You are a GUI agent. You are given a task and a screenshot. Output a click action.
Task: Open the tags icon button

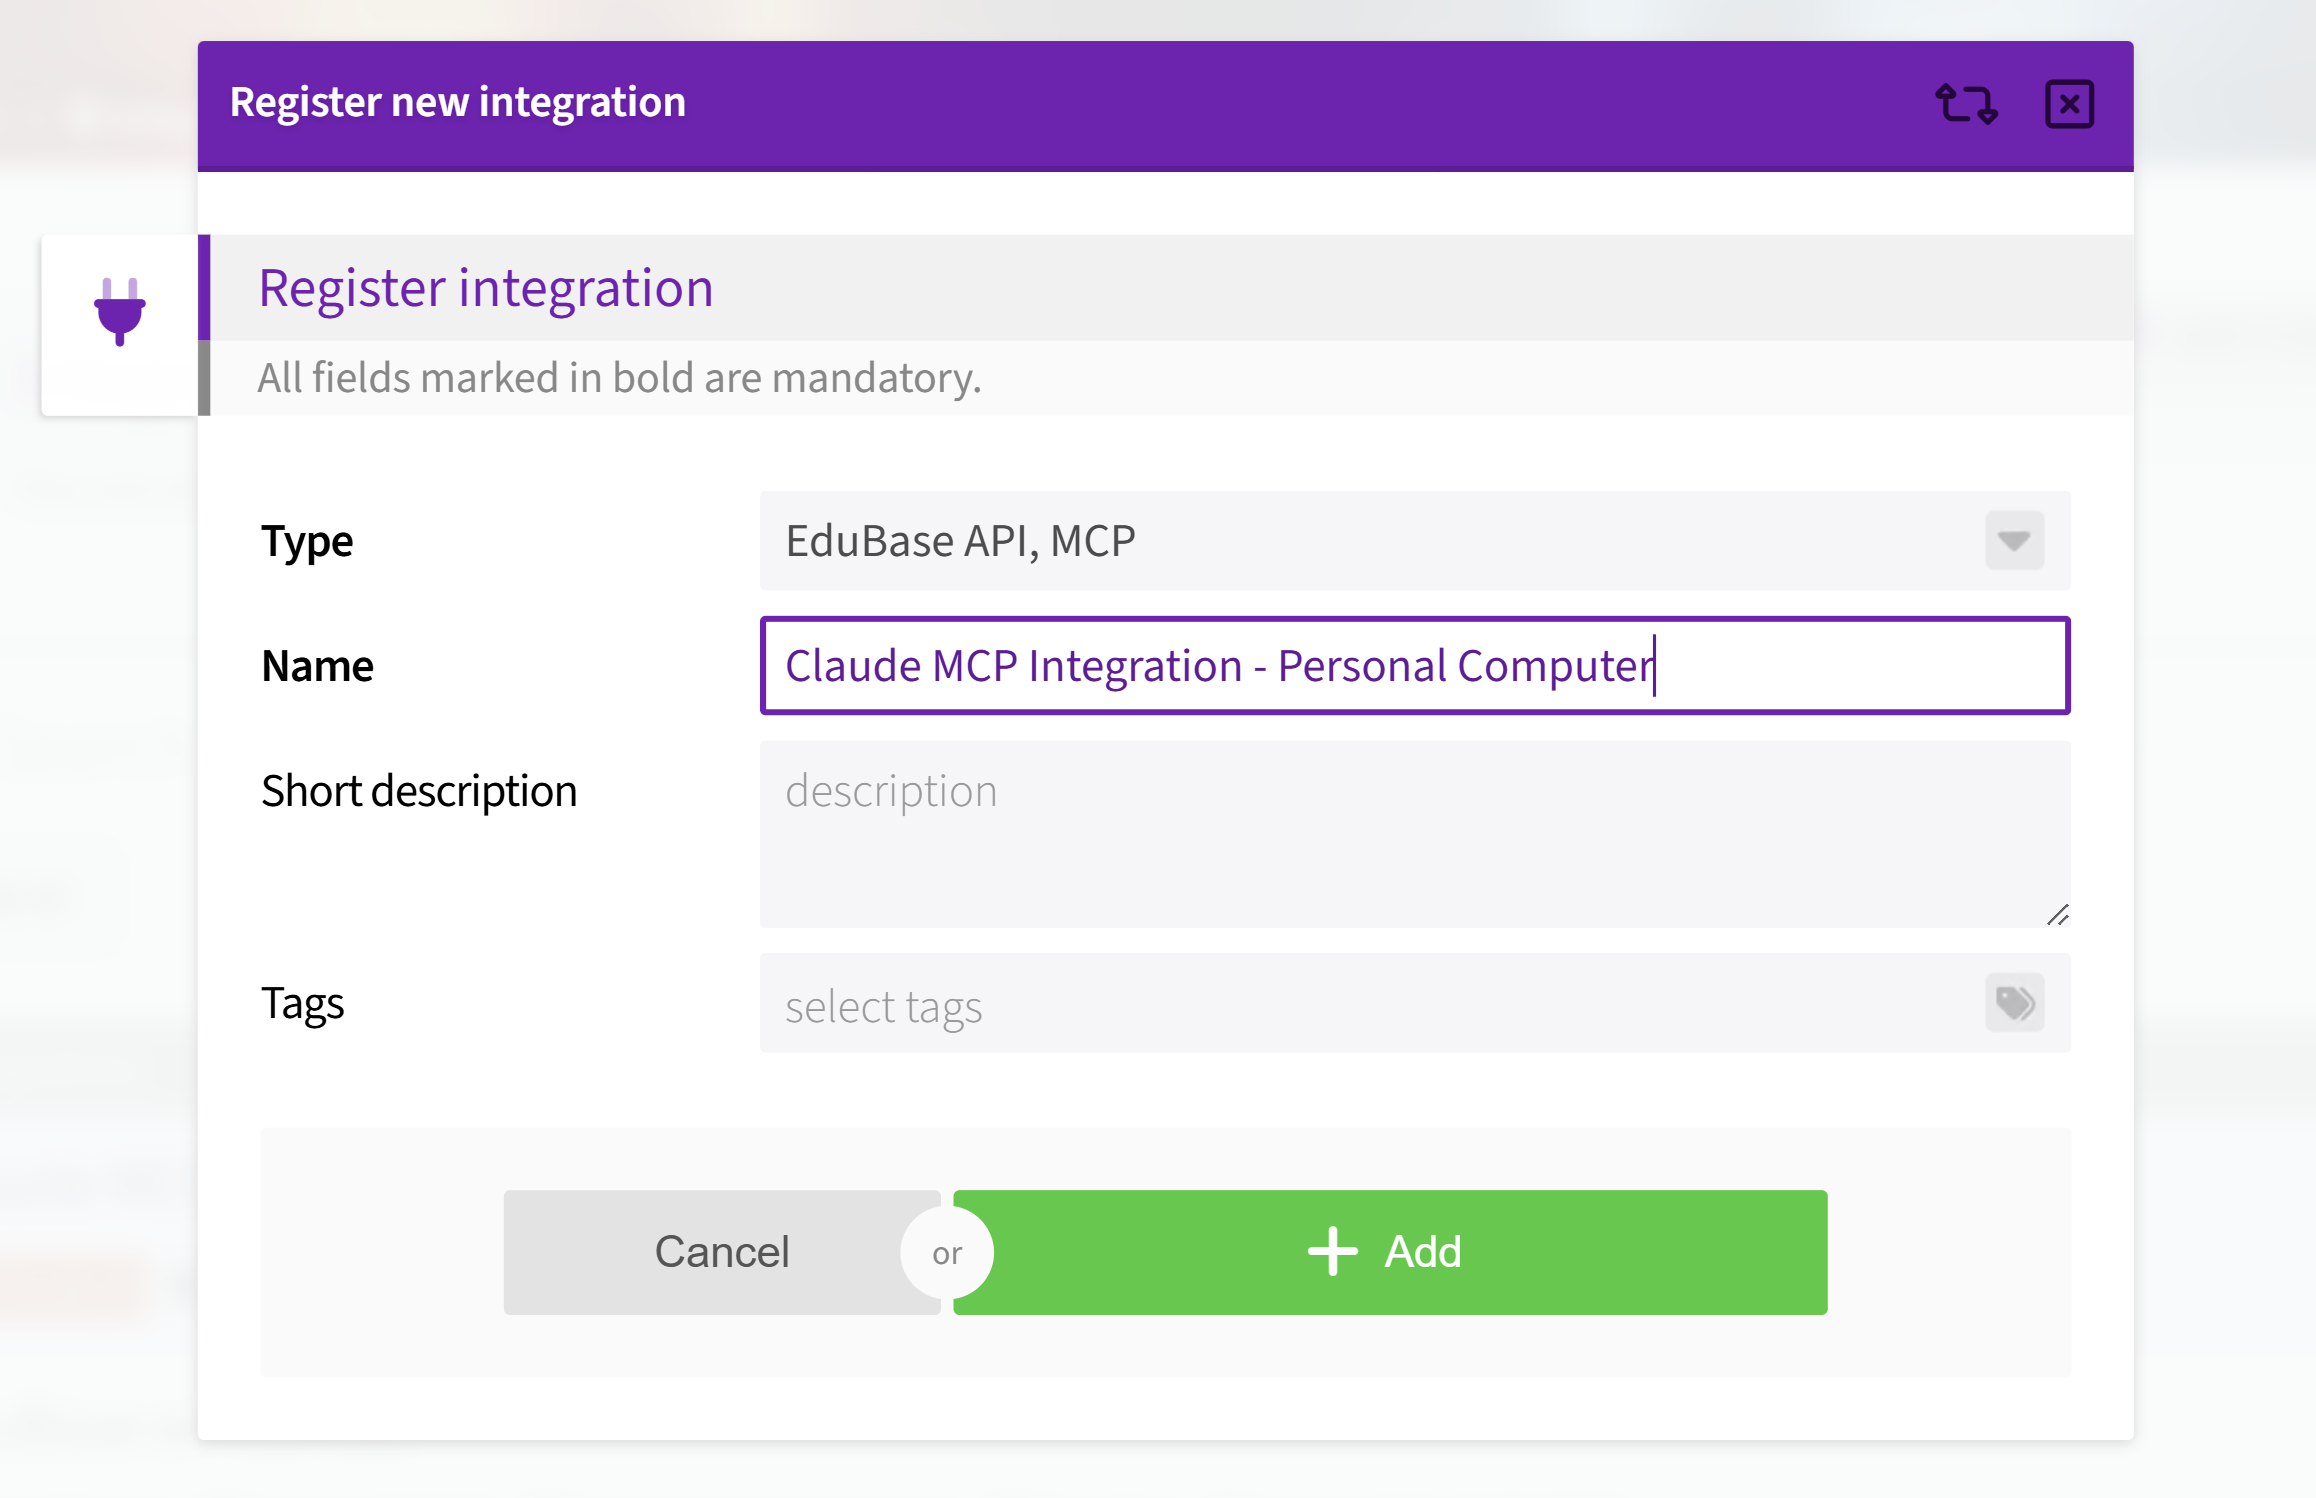2014,1003
